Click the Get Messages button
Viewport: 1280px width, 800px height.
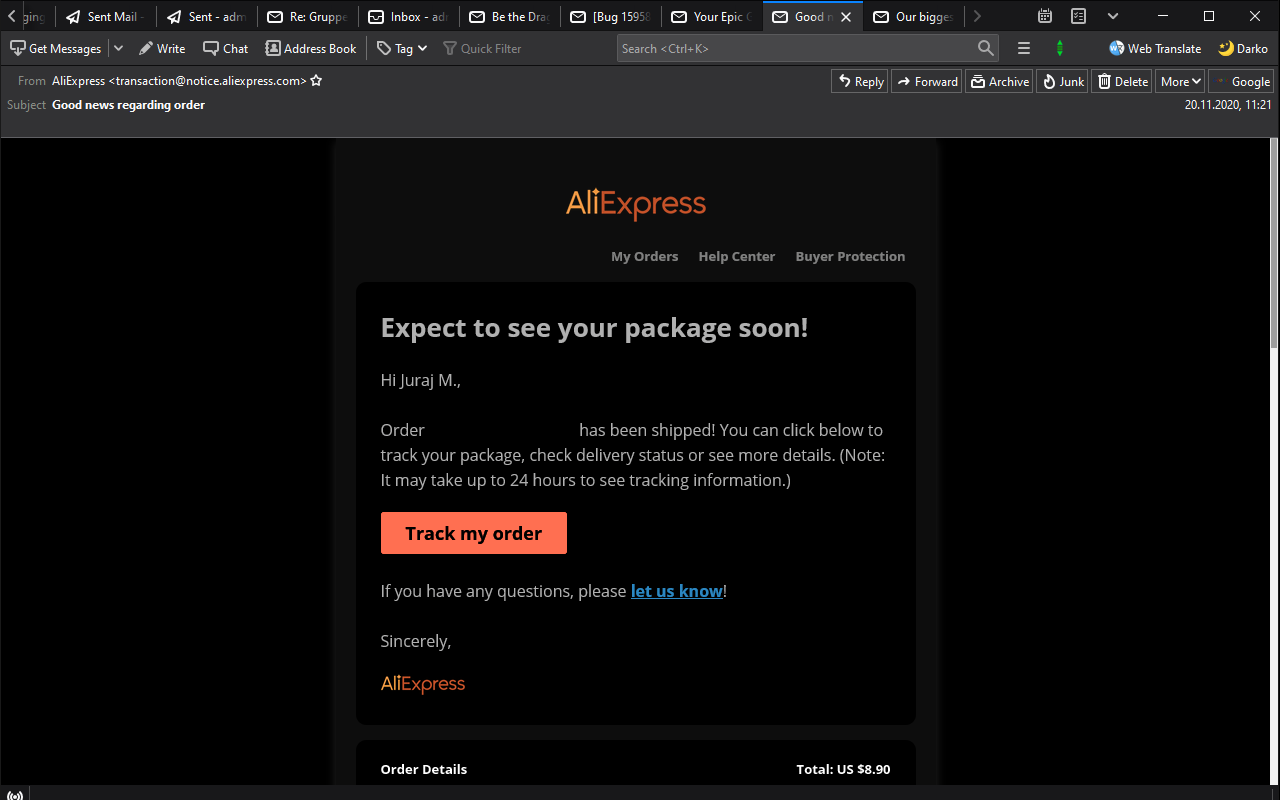[x=56, y=48]
